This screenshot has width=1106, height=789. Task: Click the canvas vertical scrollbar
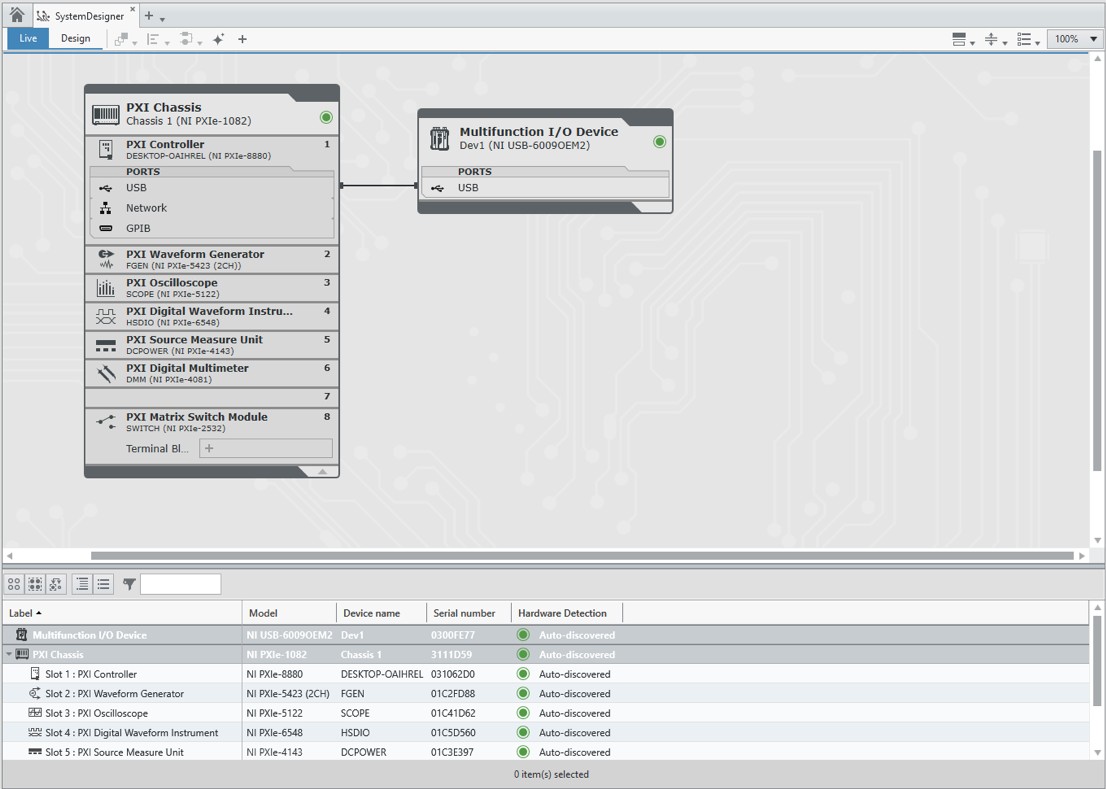click(x=1097, y=310)
